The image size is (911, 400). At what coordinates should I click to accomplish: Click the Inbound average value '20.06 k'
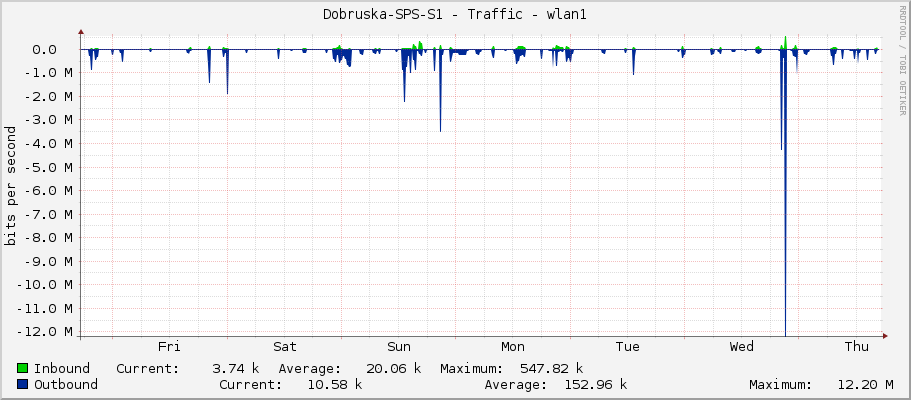click(393, 369)
